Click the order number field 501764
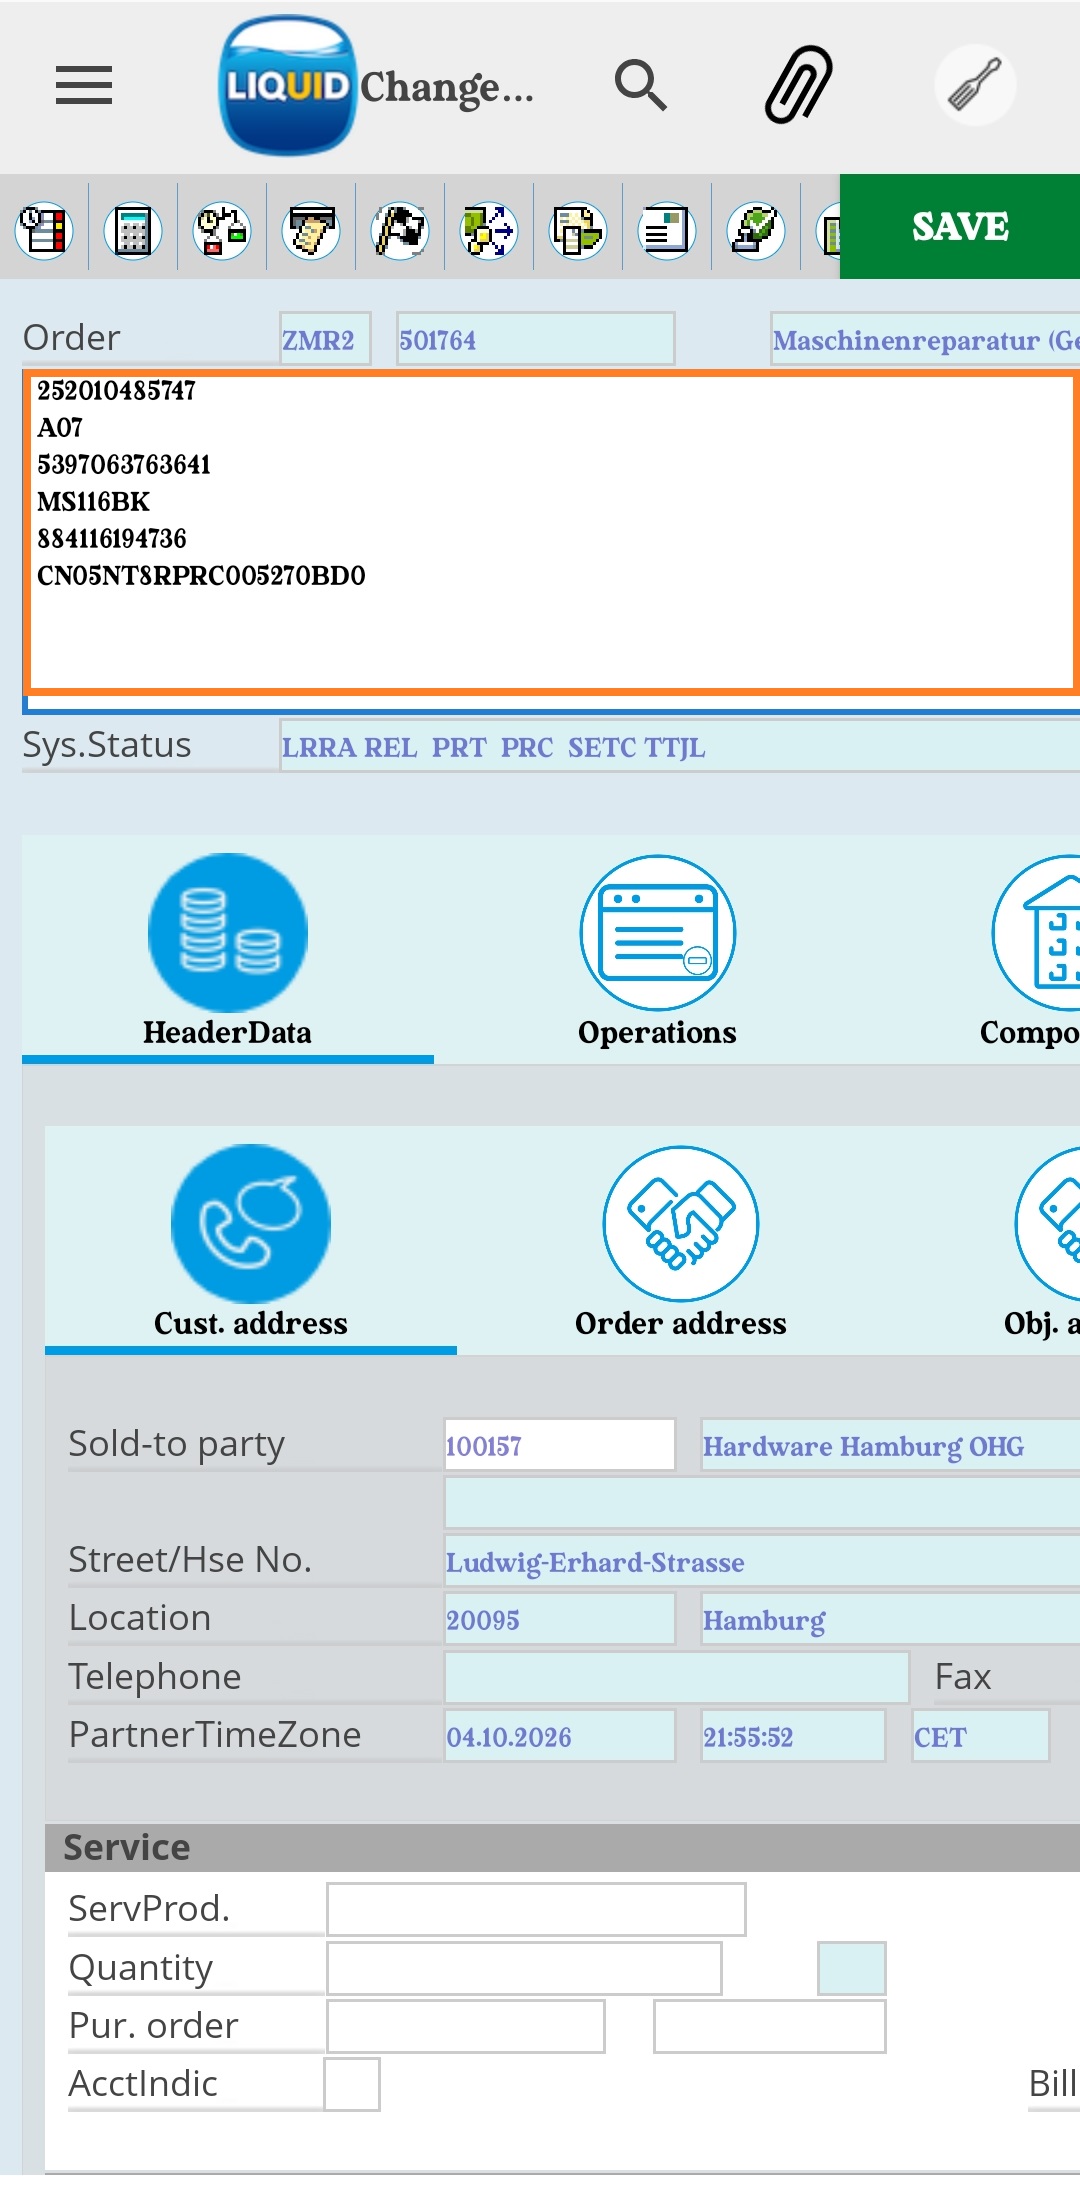 coord(535,339)
